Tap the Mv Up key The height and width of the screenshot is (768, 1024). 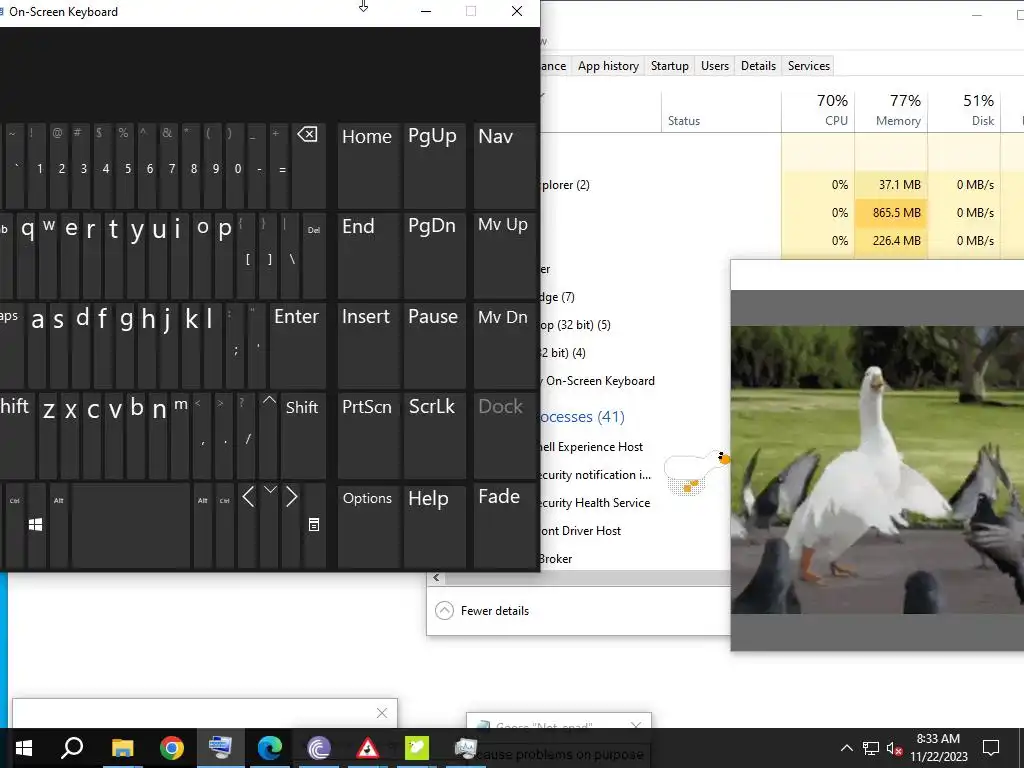pos(505,255)
